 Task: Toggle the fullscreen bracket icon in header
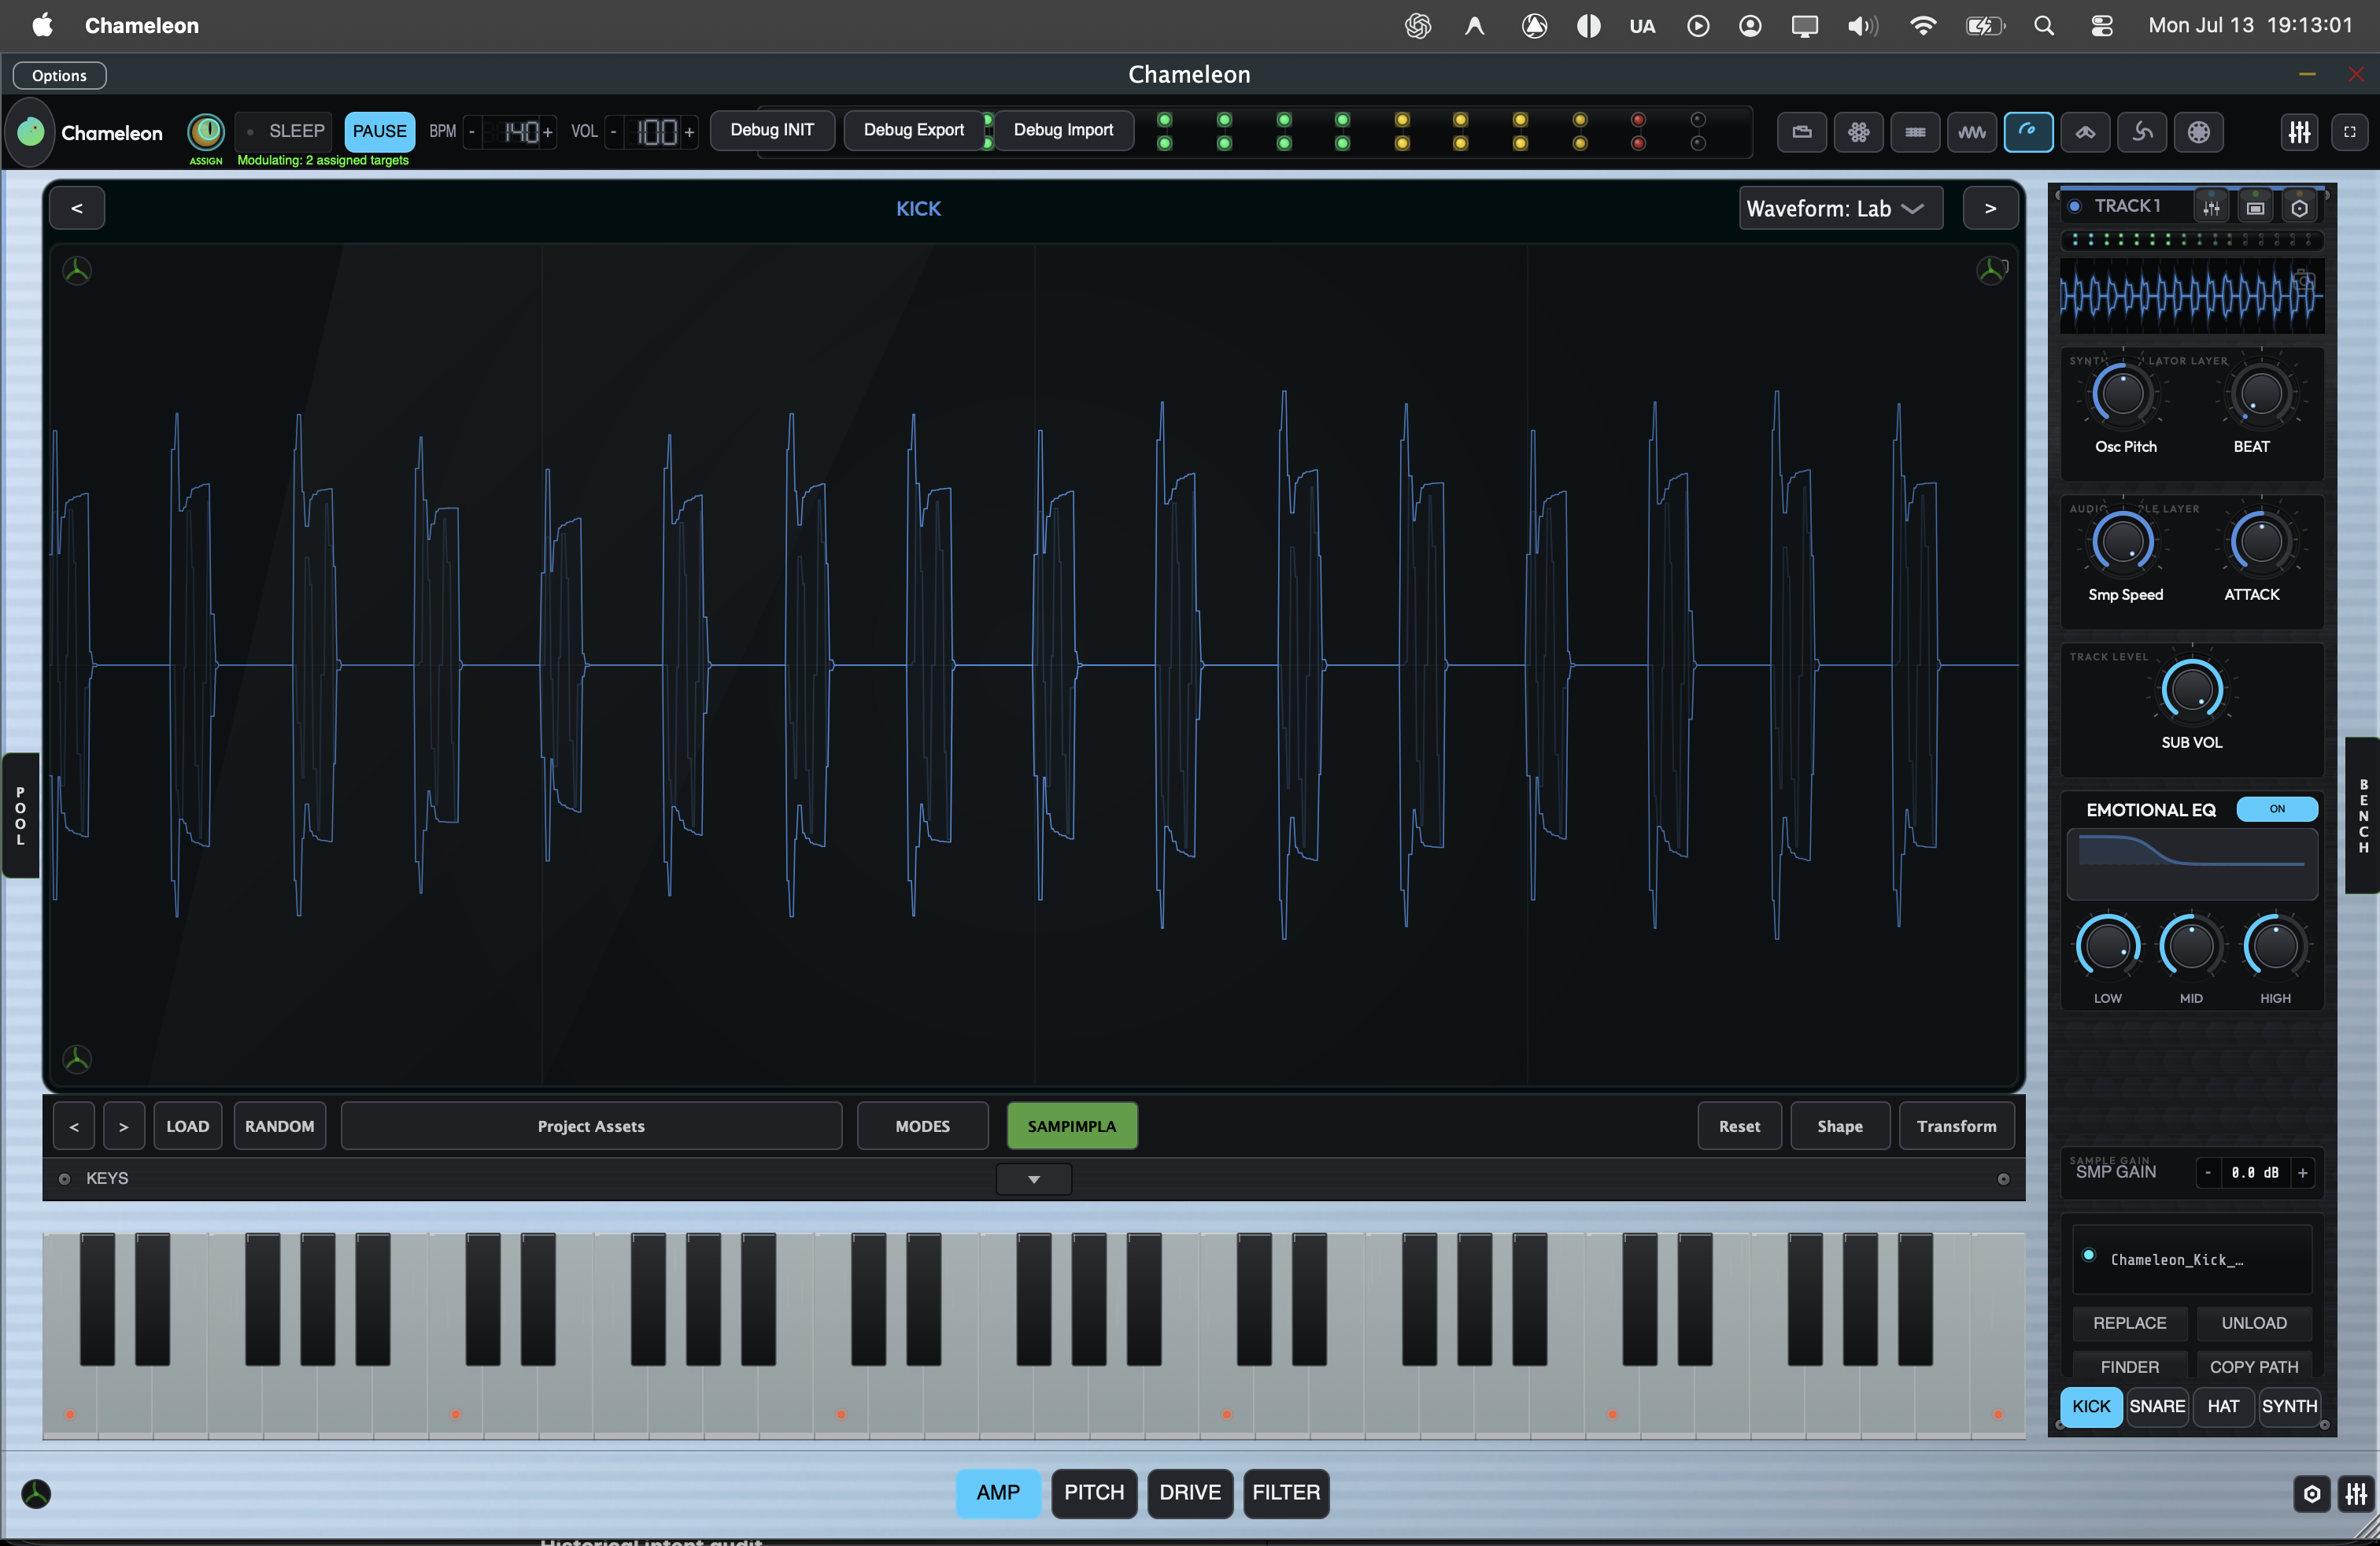click(x=2350, y=132)
